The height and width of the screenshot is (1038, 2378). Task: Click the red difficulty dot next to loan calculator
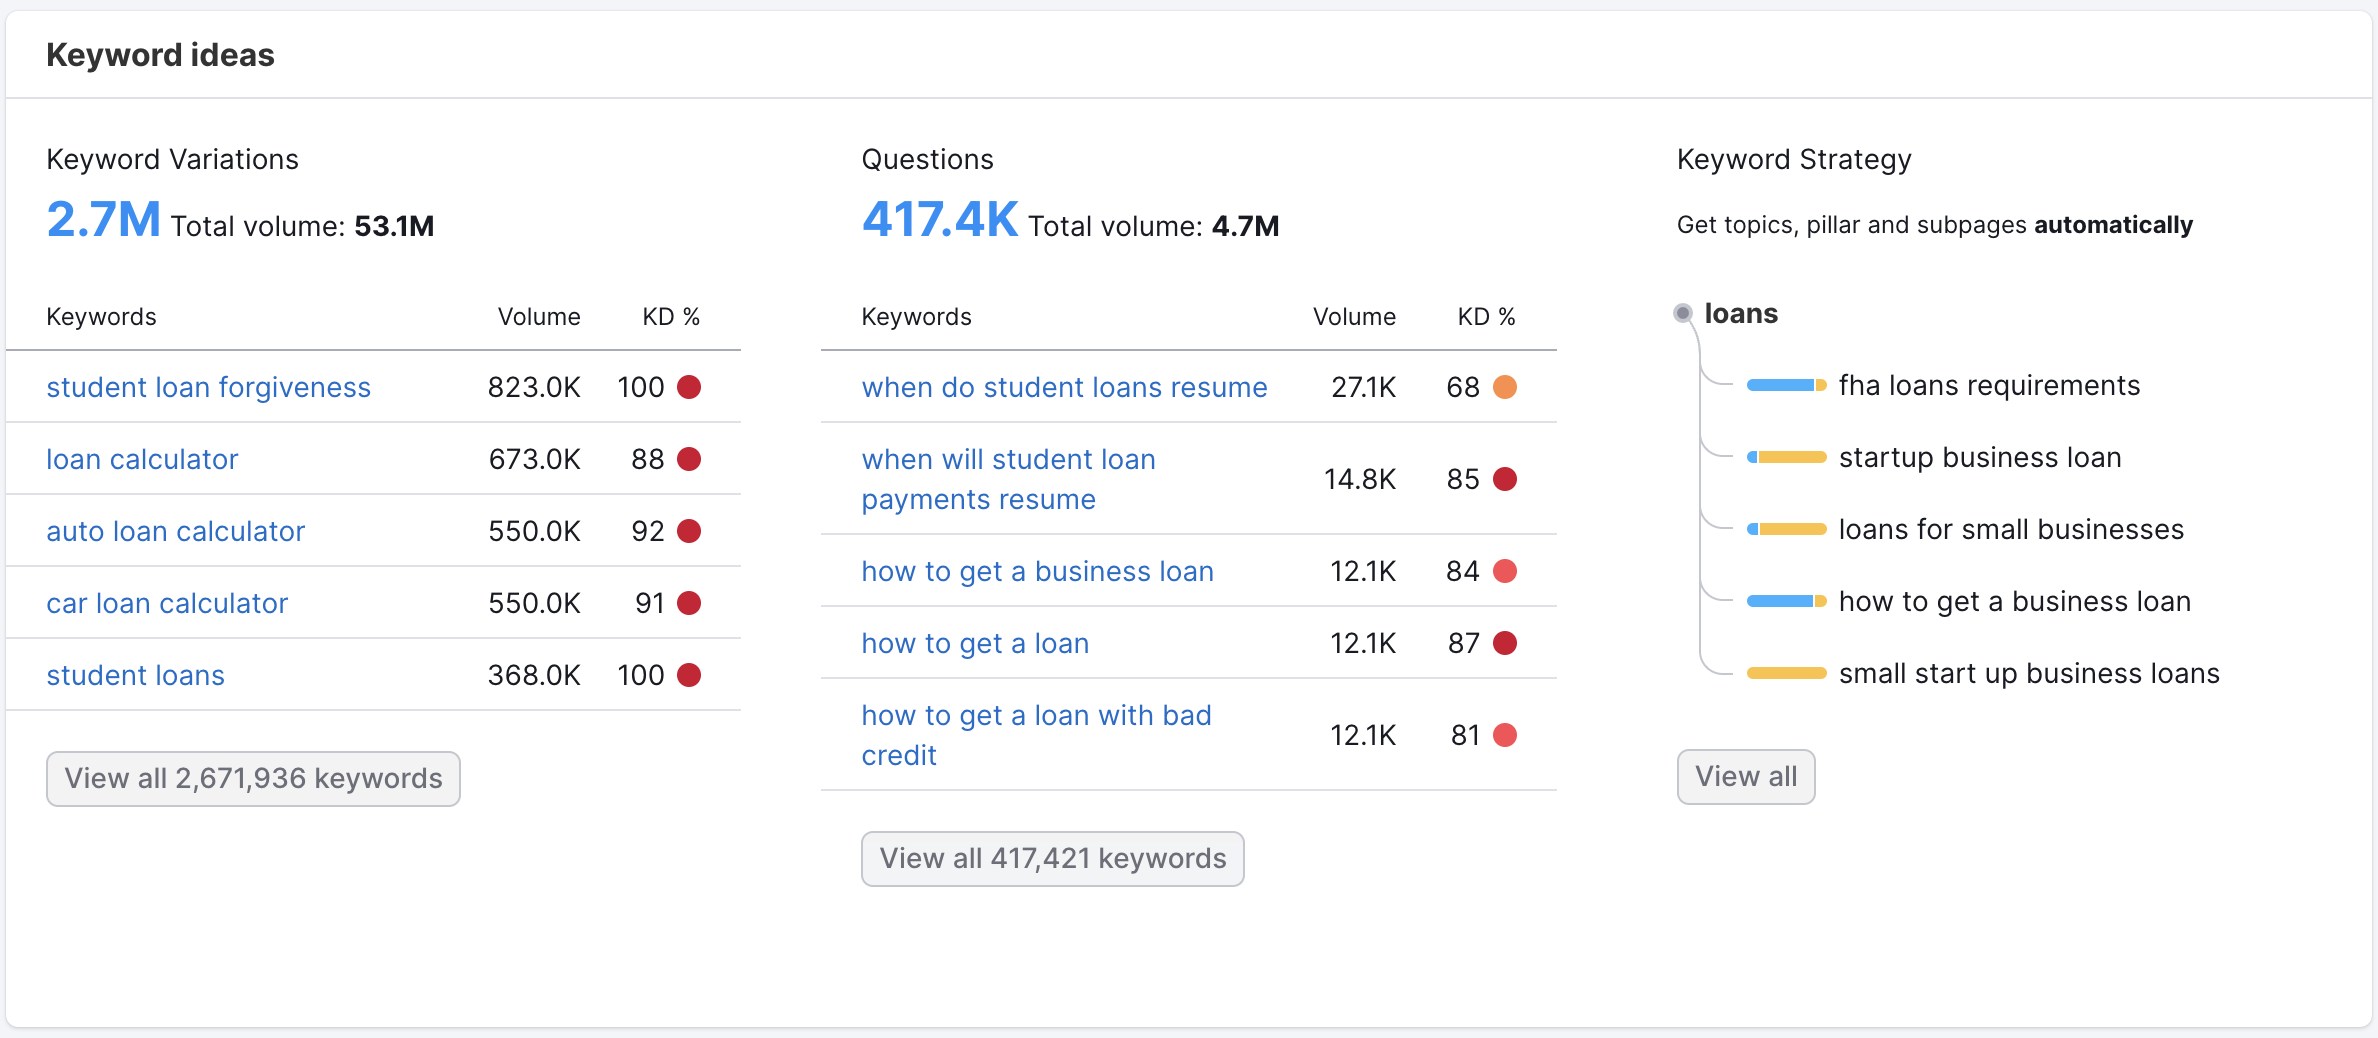688,459
